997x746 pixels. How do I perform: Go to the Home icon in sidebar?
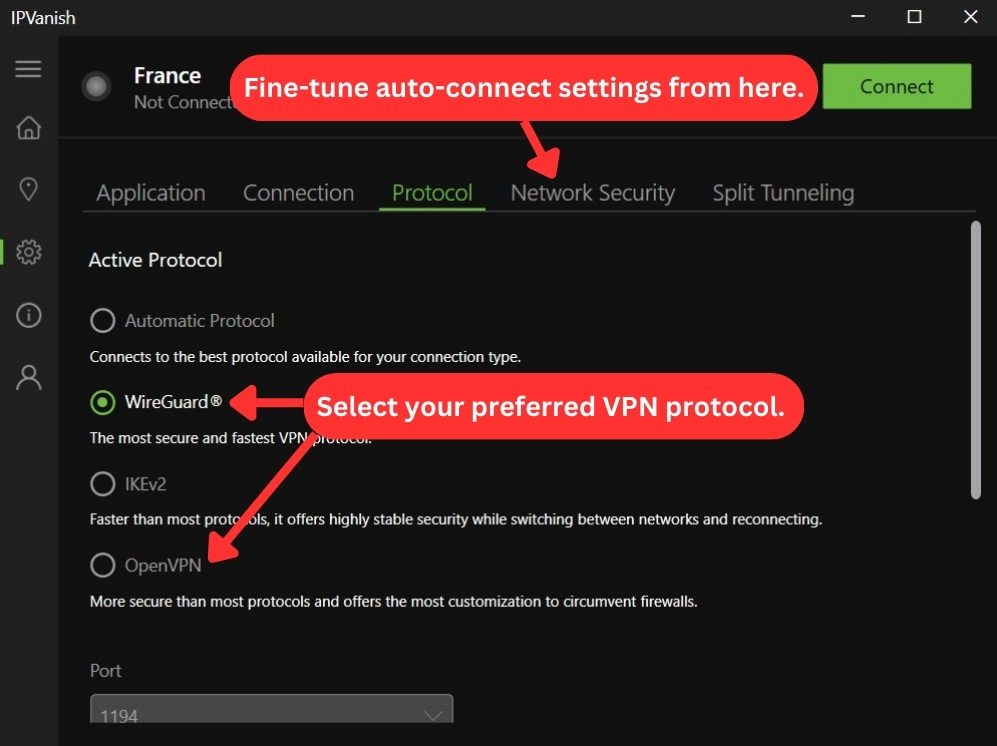coord(29,128)
